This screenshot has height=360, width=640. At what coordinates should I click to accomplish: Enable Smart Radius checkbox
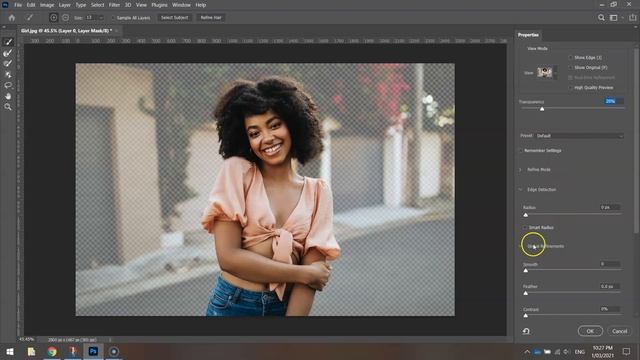525,227
